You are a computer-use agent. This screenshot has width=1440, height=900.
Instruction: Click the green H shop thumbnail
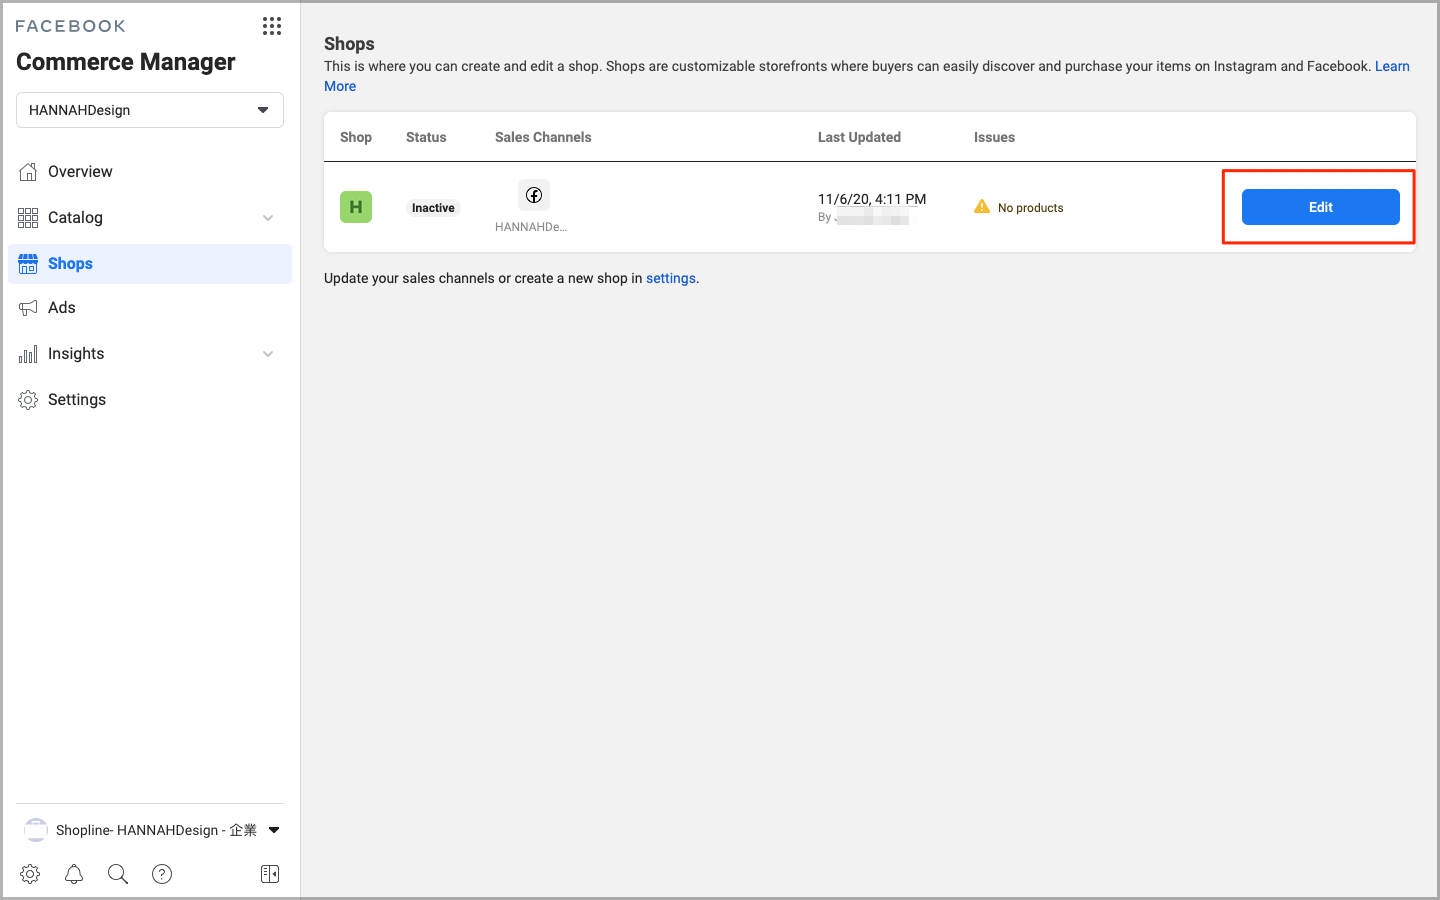pyautogui.click(x=356, y=207)
